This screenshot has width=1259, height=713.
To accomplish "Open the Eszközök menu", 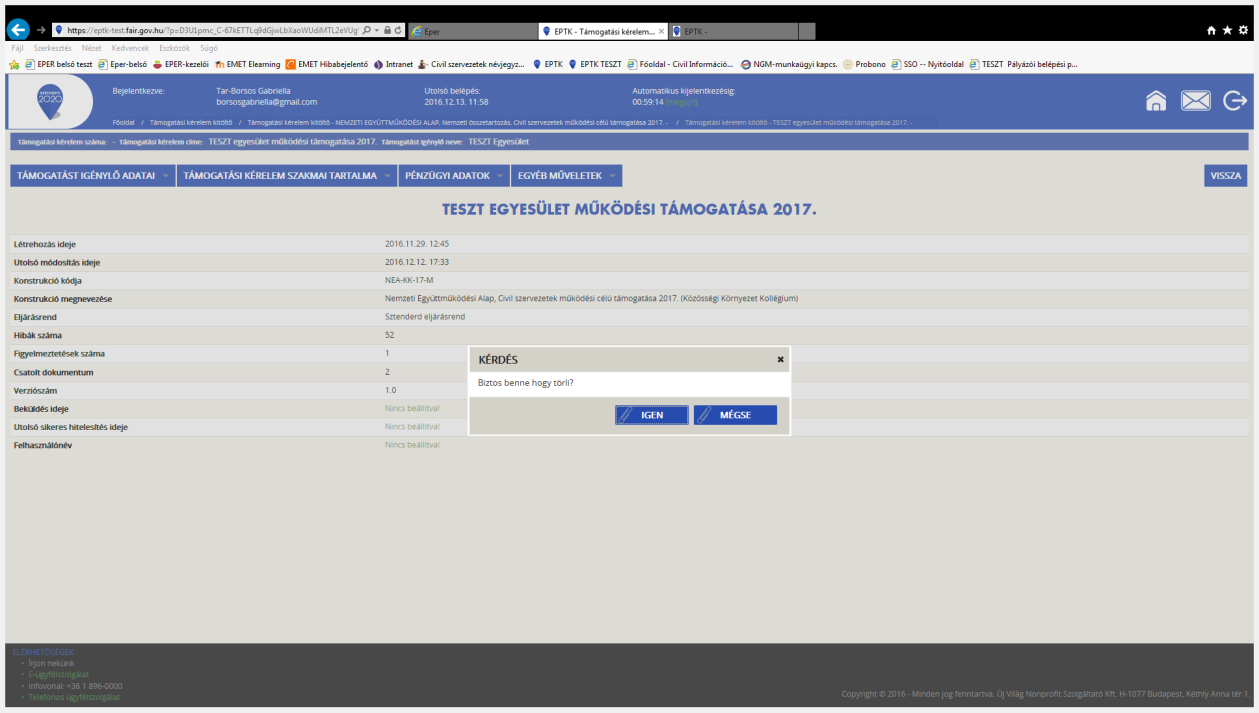I will click(175, 48).
